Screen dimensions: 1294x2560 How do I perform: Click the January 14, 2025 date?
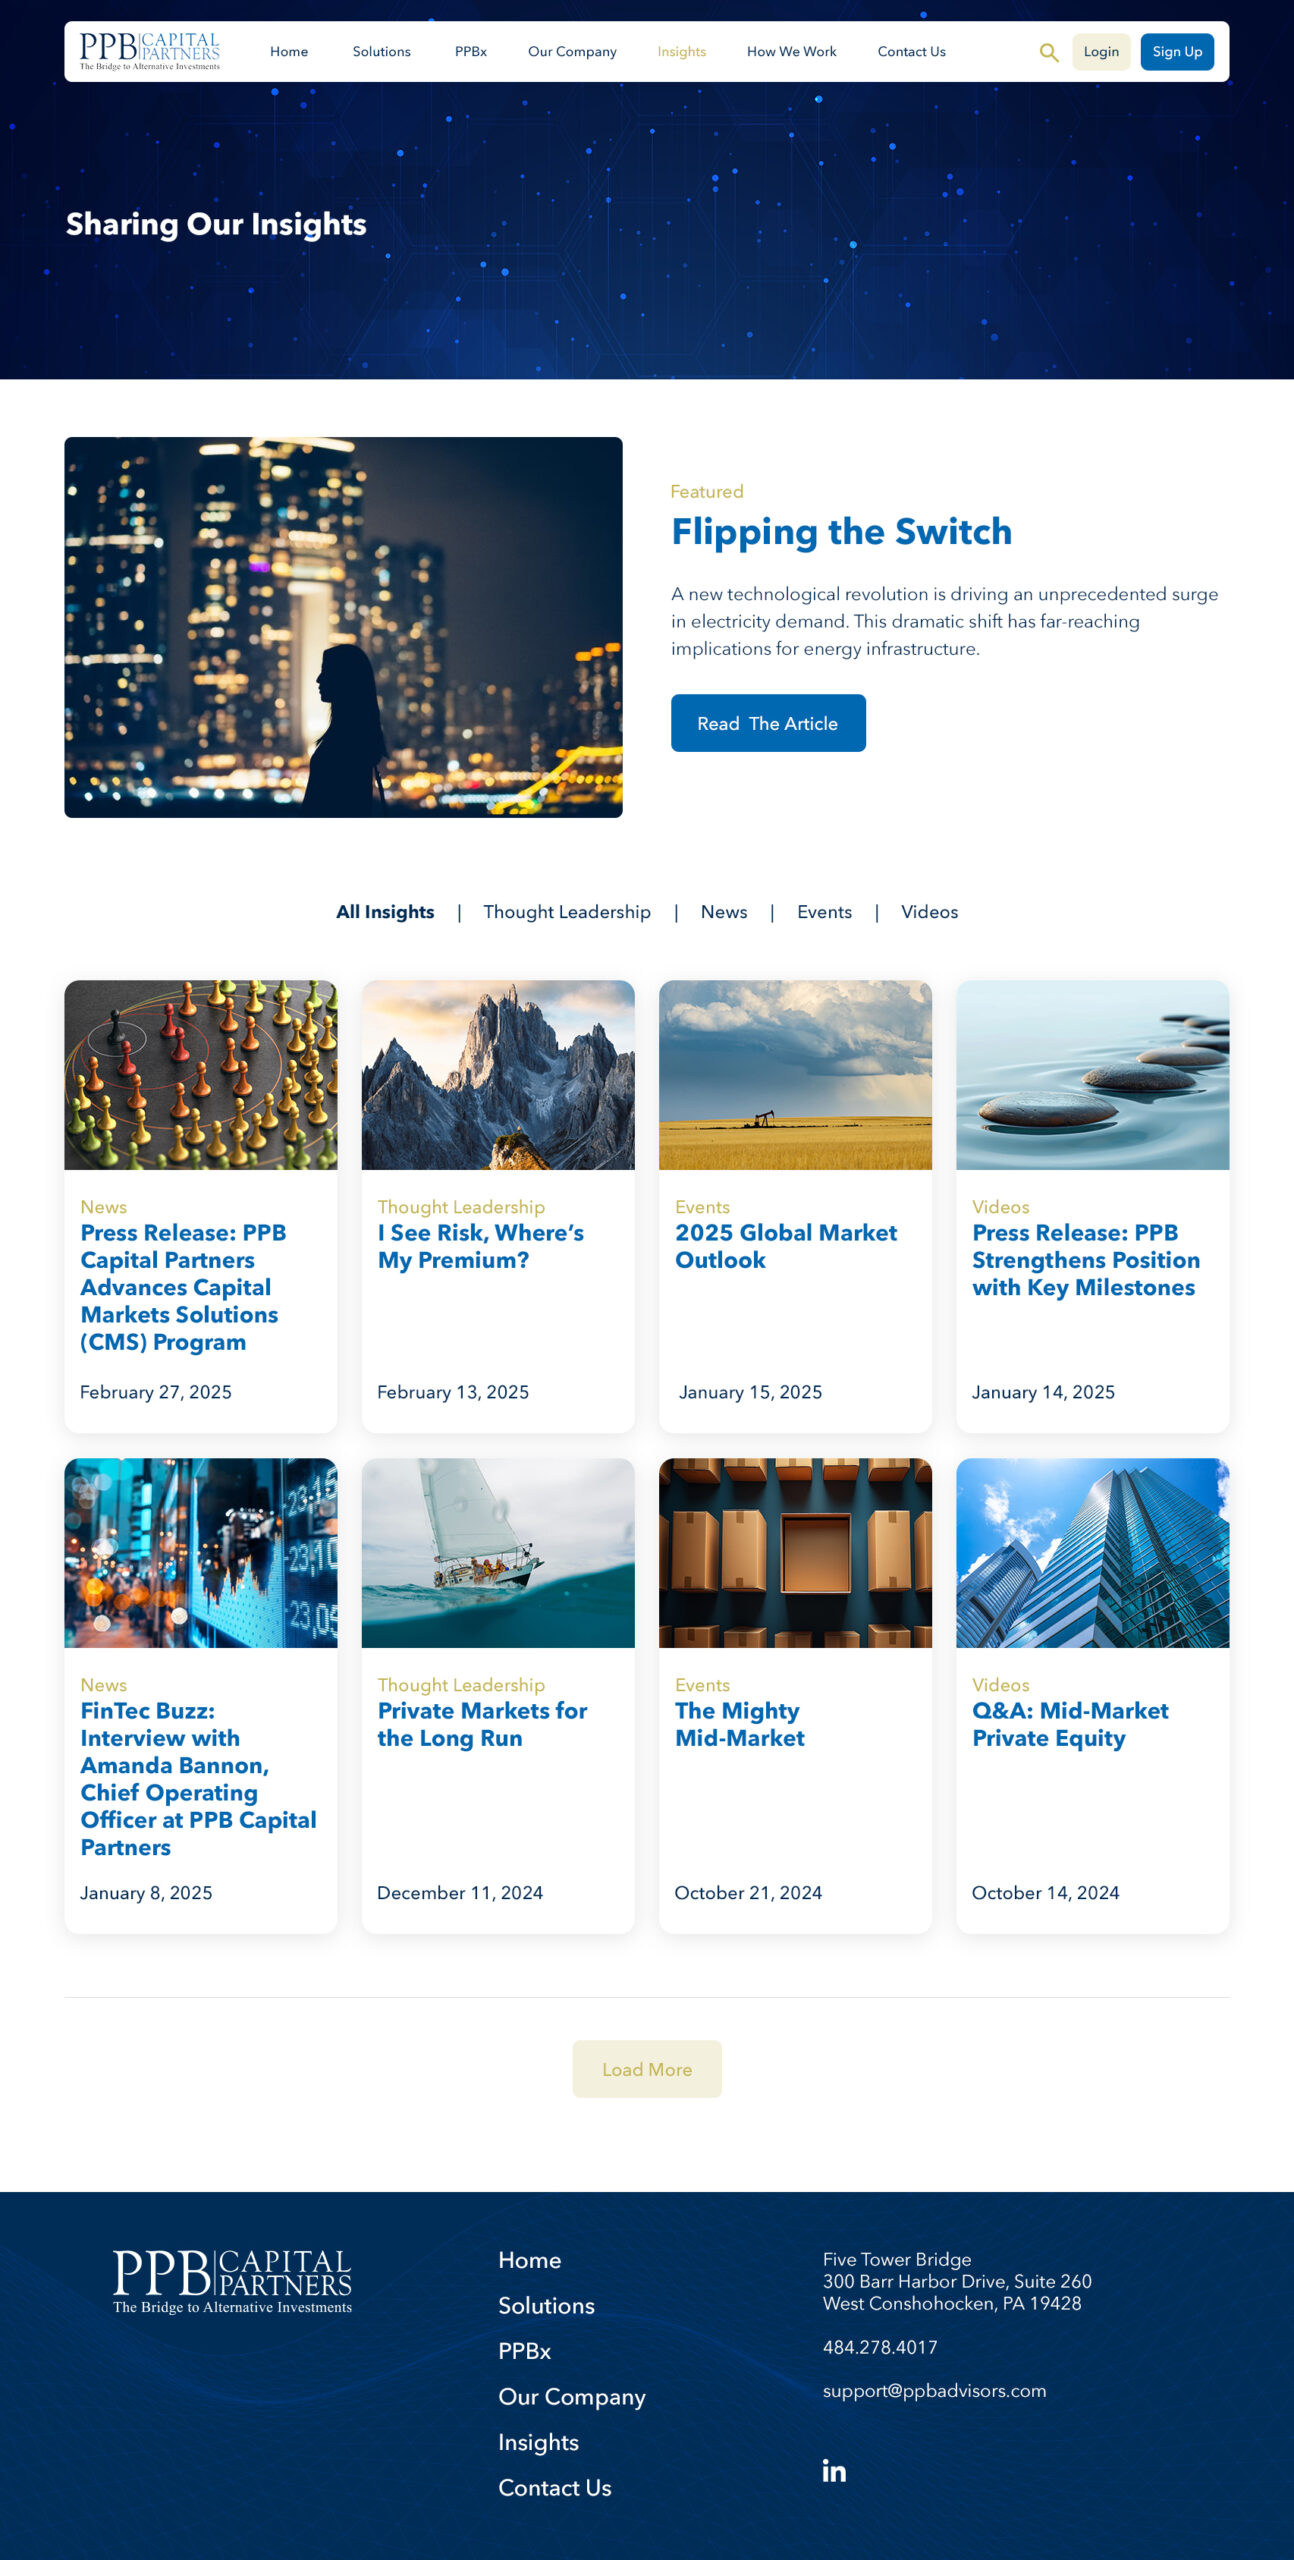pos(1043,1392)
